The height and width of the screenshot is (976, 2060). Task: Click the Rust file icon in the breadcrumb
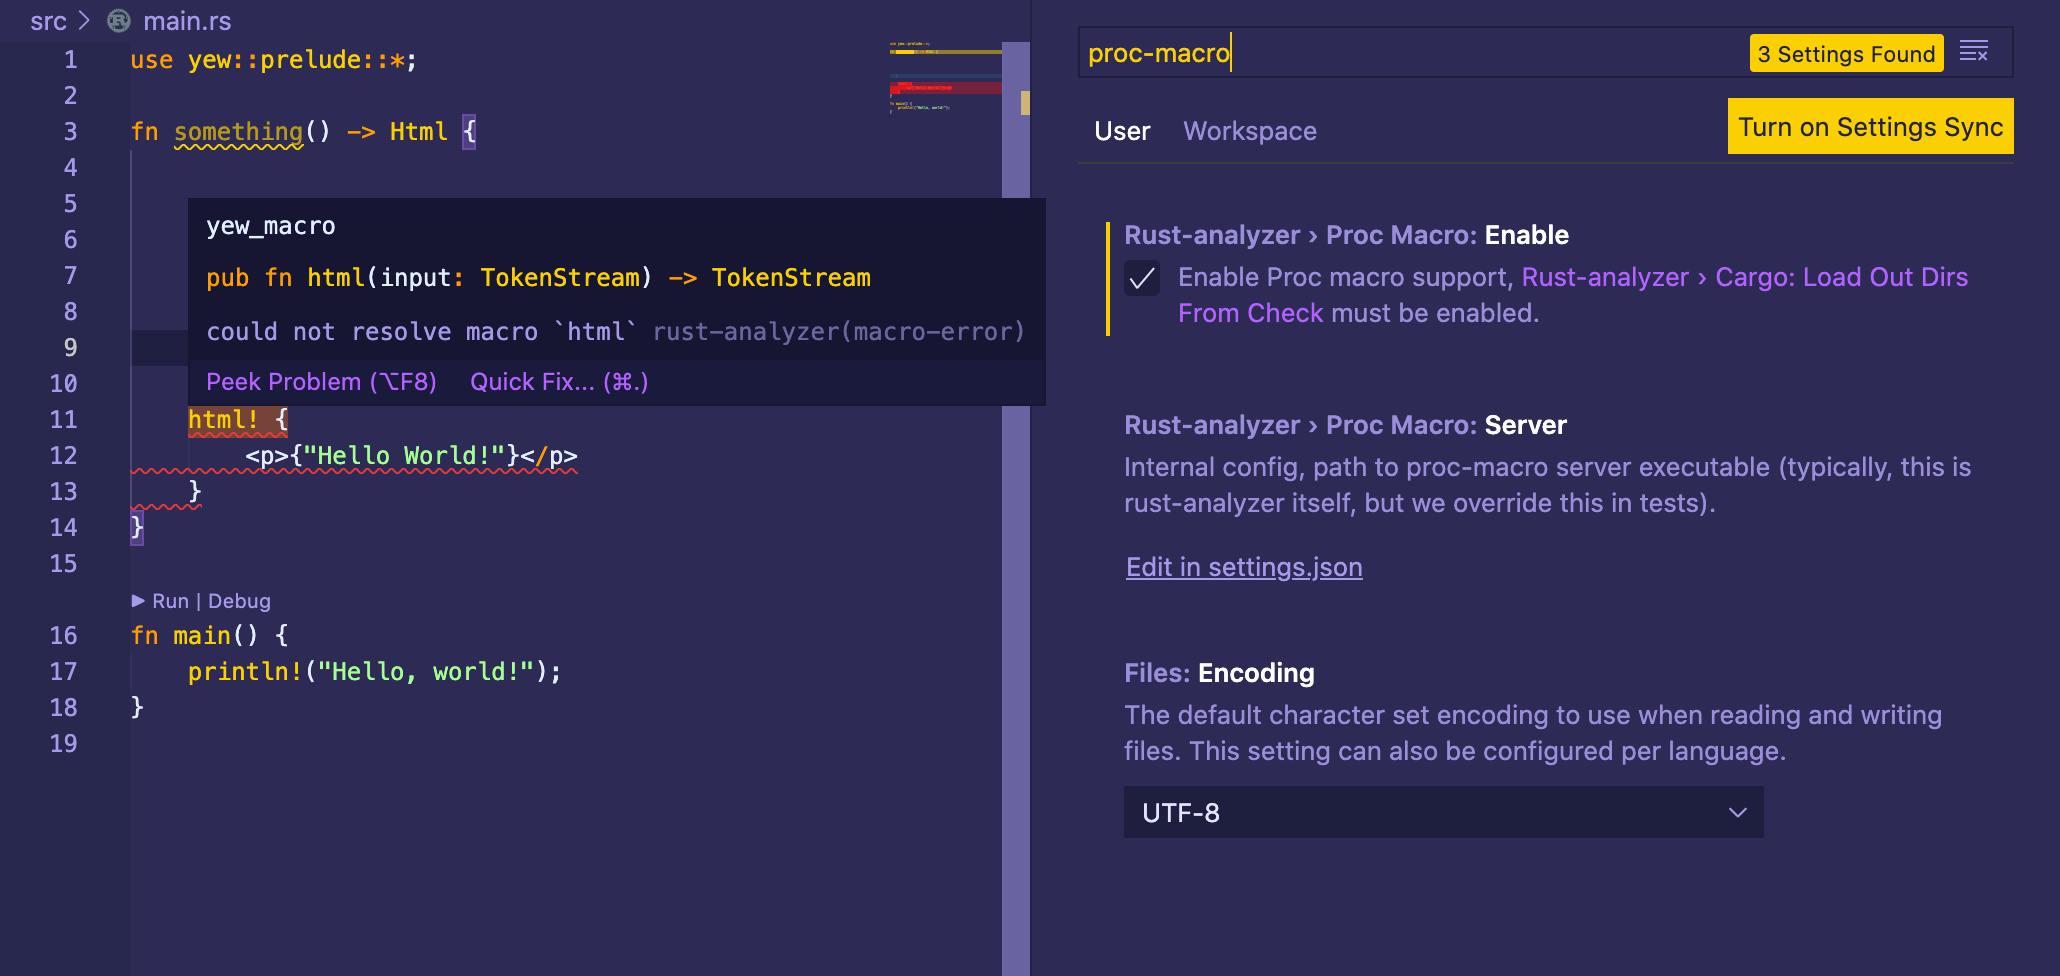click(118, 21)
